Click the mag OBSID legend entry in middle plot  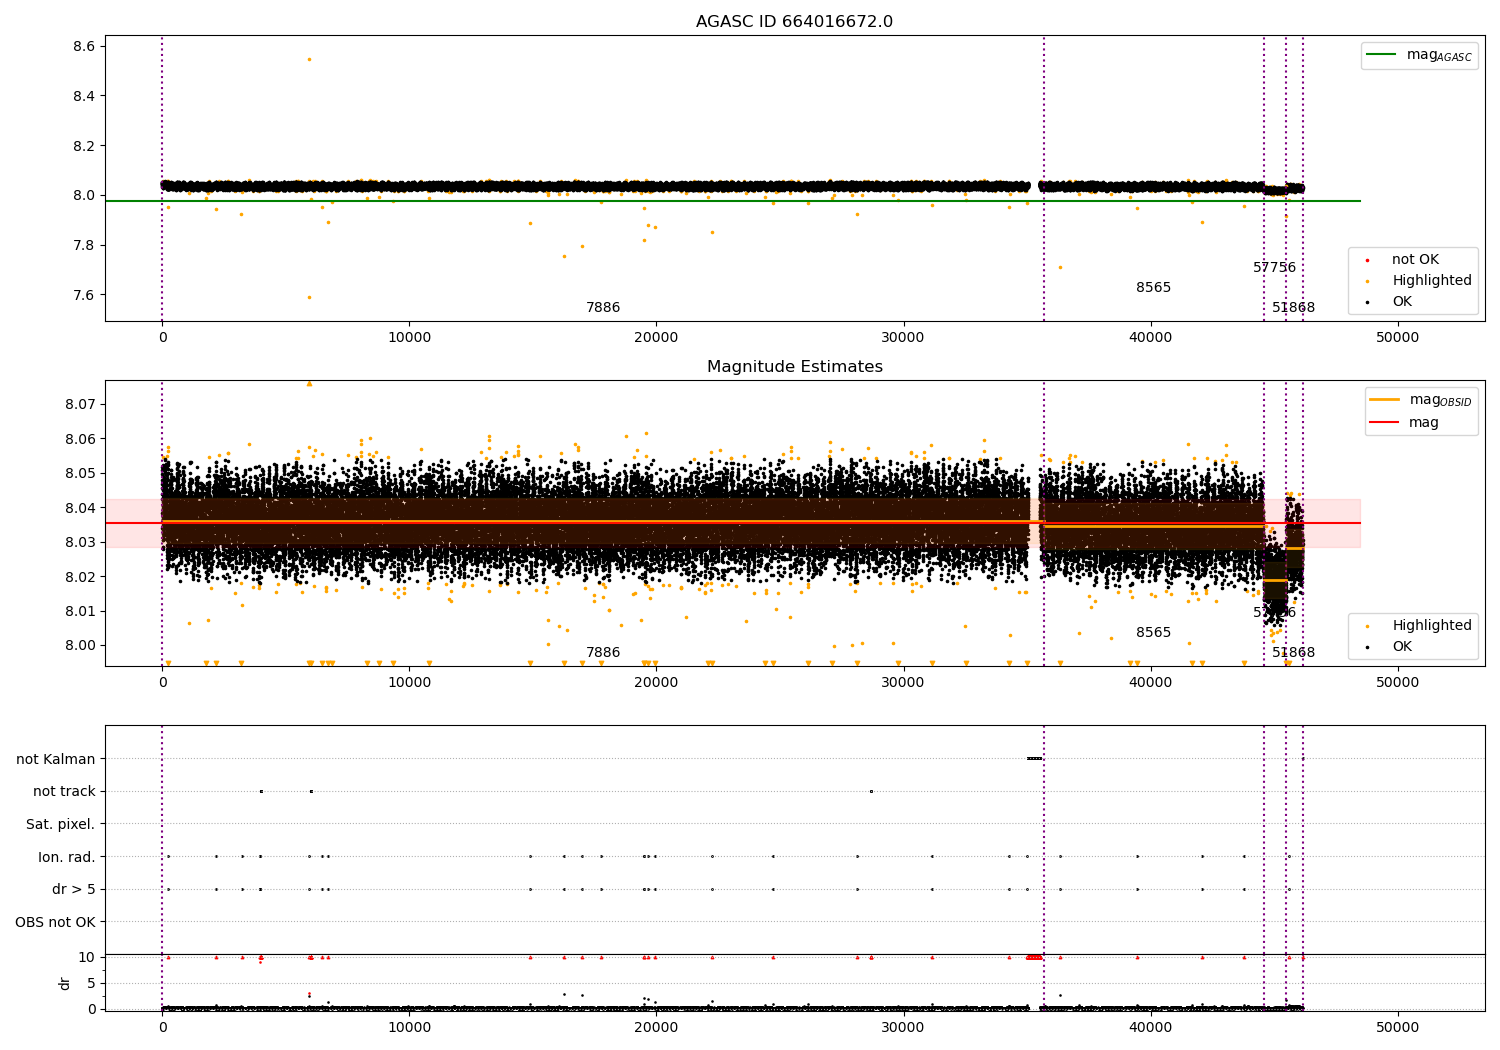(x=1420, y=400)
